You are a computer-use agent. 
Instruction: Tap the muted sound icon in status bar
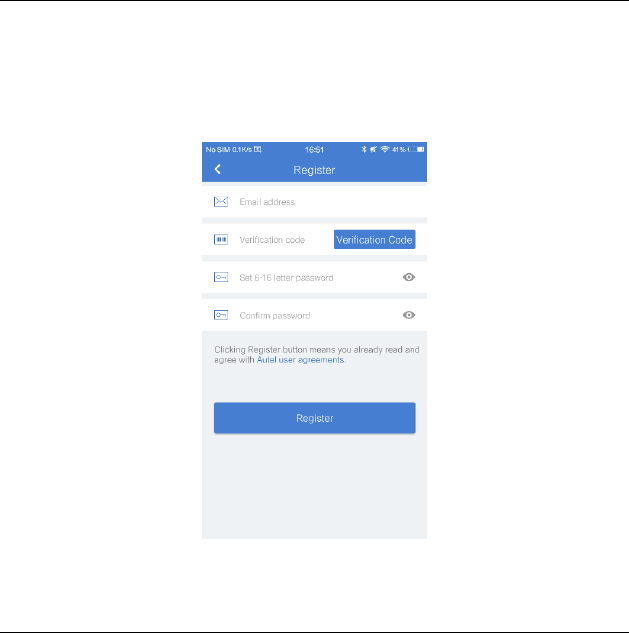pos(373,149)
